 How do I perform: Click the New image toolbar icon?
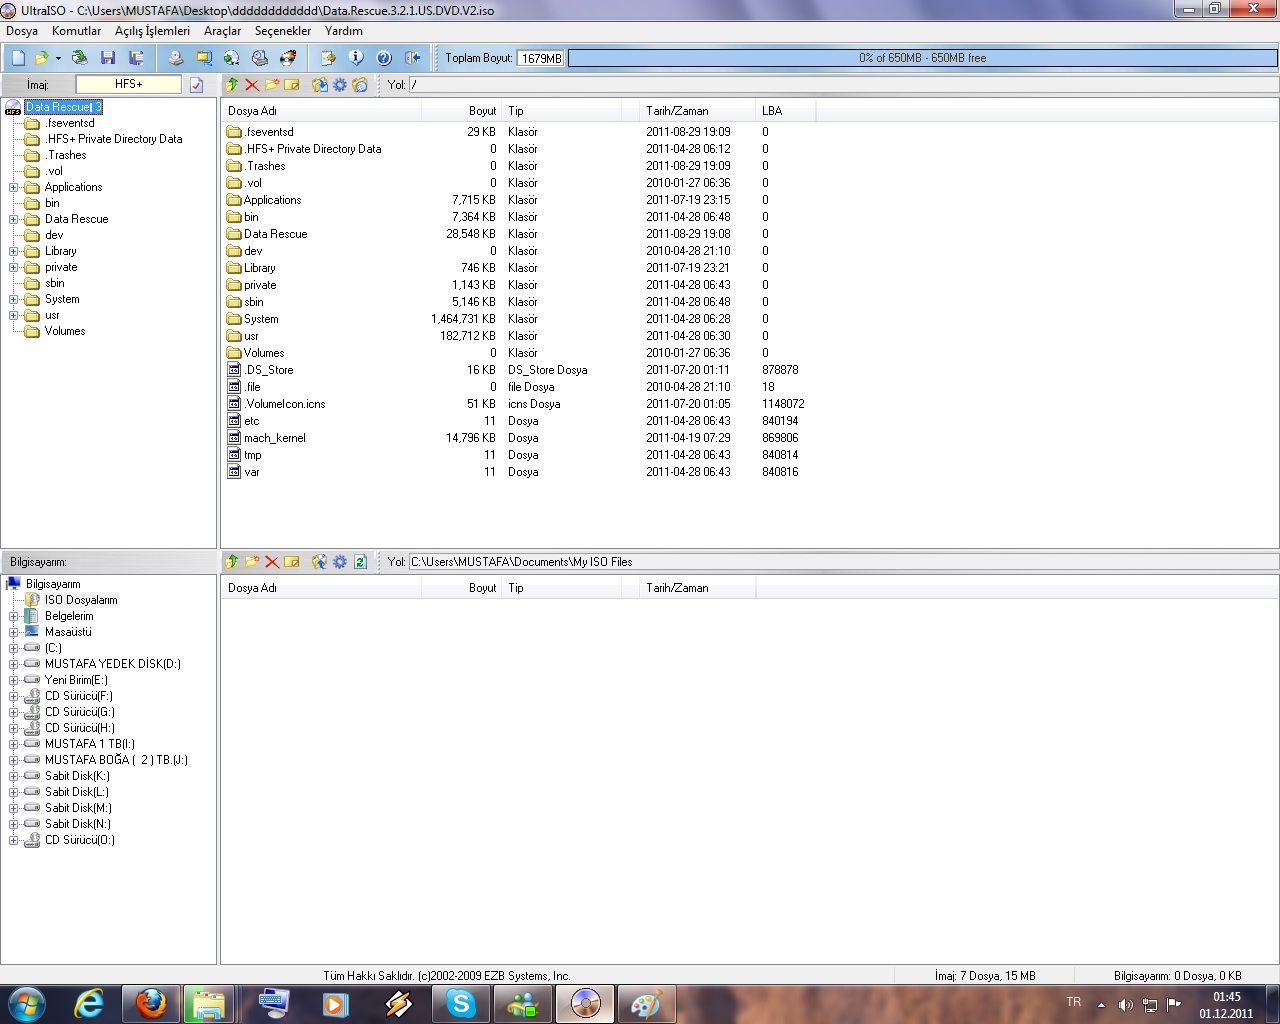(x=18, y=58)
